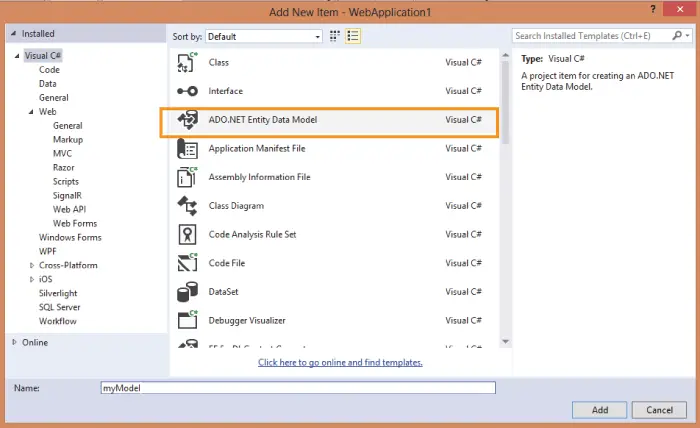The width and height of the screenshot is (700, 428).
Task: Click the DataSet template icon
Action: [187, 292]
